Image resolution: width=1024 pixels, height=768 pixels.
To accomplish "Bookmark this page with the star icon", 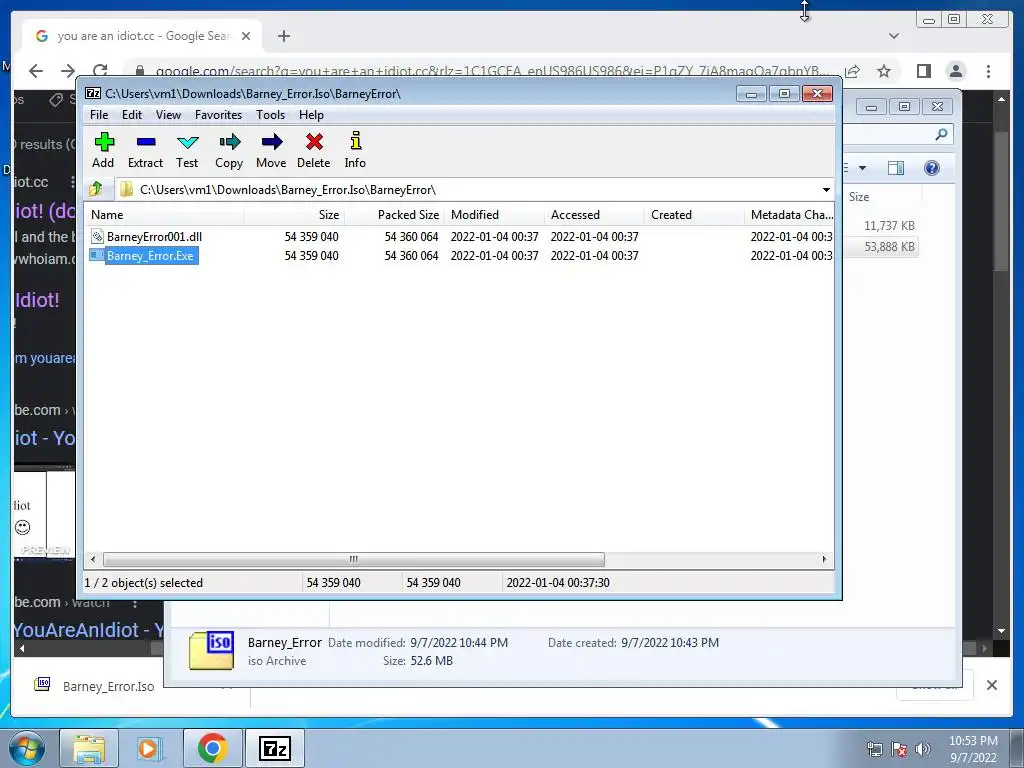I will point(884,71).
